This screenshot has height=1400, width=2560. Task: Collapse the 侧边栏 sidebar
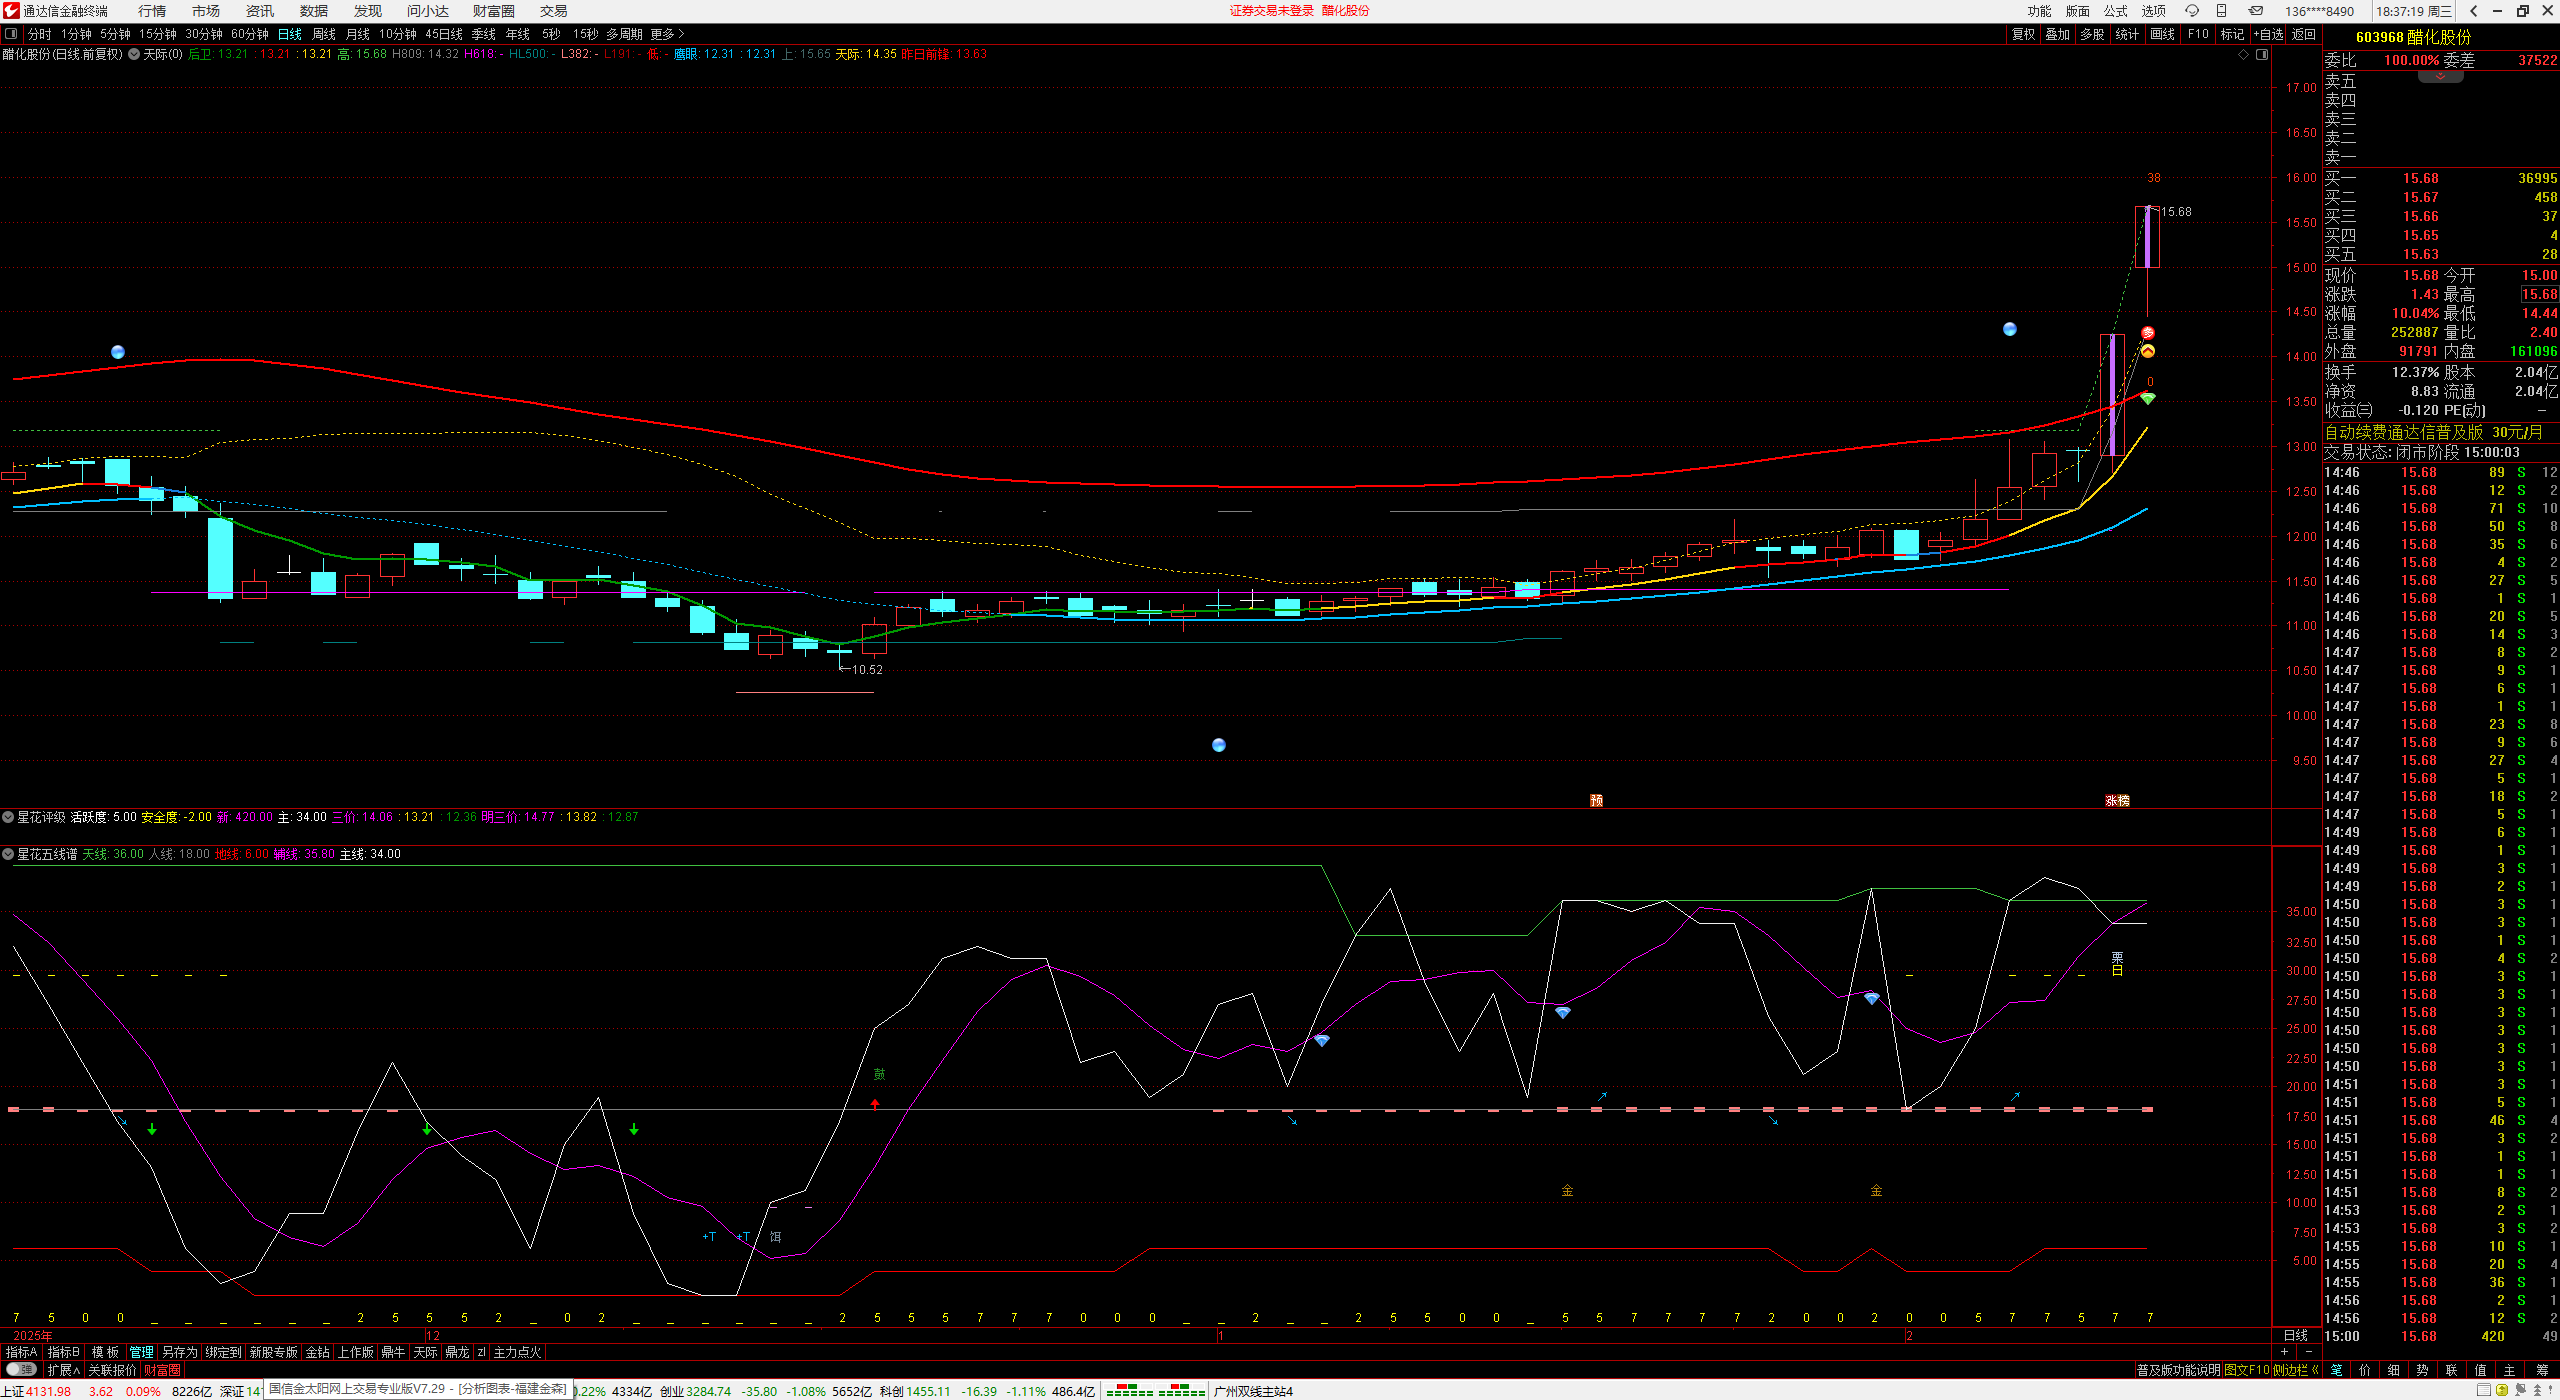point(2296,1370)
